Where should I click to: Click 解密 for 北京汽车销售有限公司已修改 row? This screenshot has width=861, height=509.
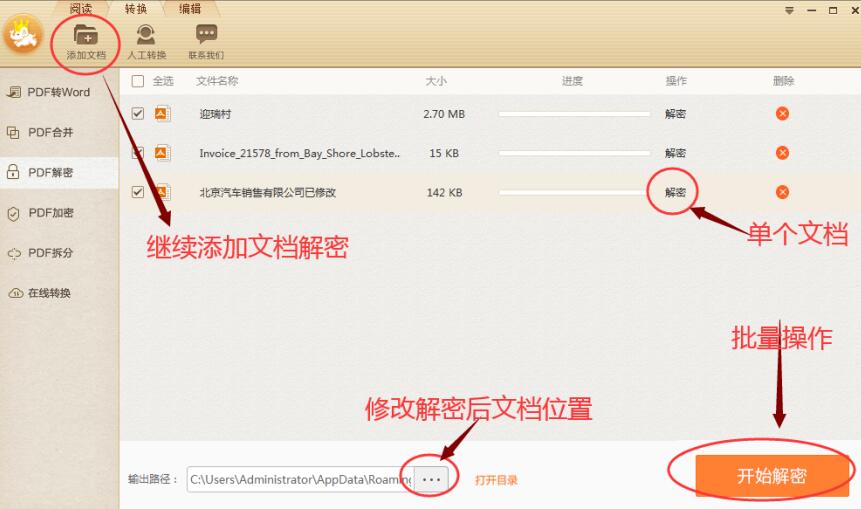675,192
